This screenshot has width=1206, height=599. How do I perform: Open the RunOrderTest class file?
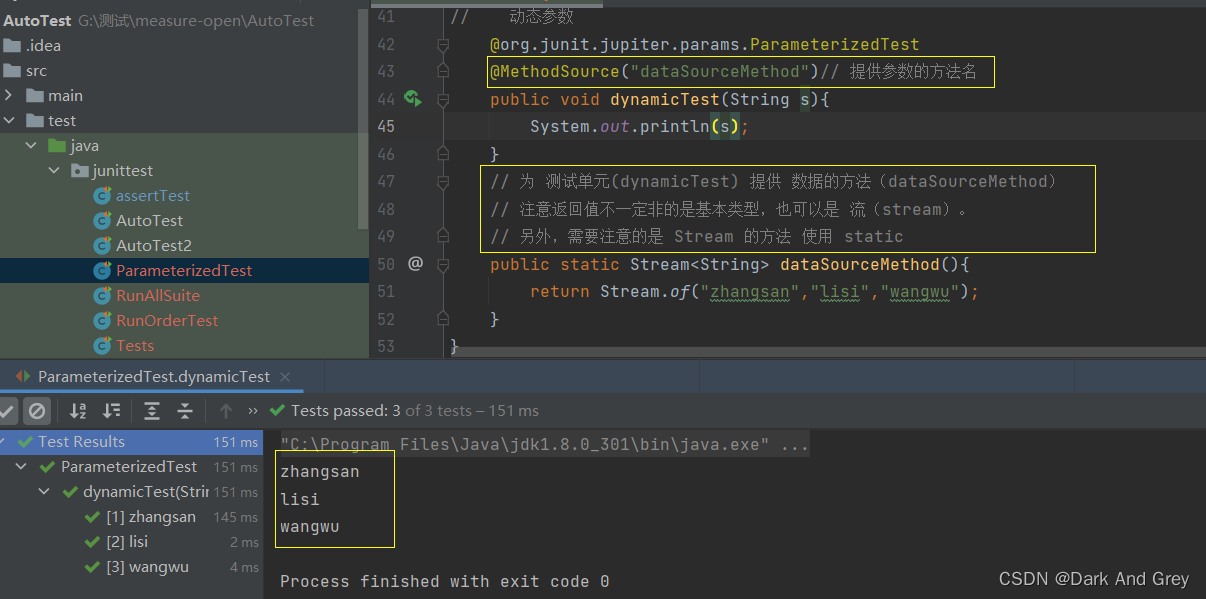(x=167, y=321)
